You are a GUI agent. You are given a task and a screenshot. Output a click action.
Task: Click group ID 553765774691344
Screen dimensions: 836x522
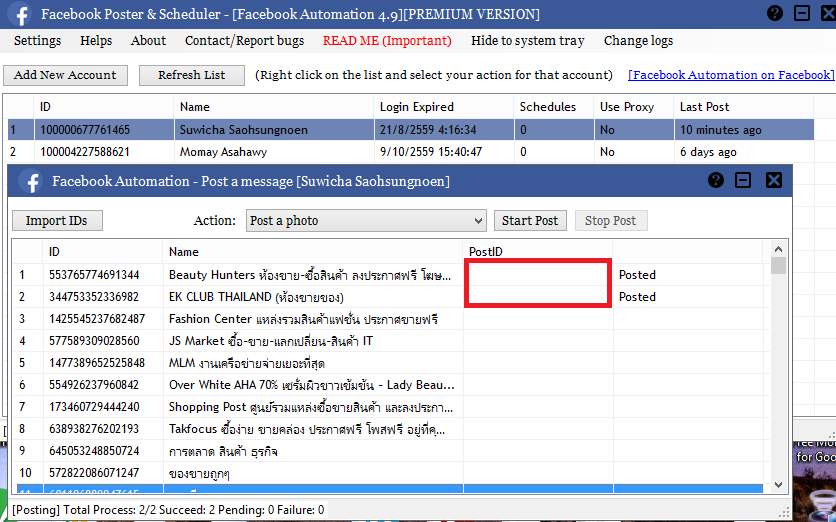click(94, 275)
